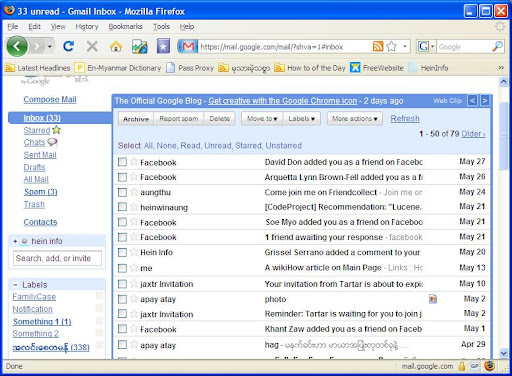The image size is (512, 376).
Task: Open the History menu
Action: (x=87, y=27)
